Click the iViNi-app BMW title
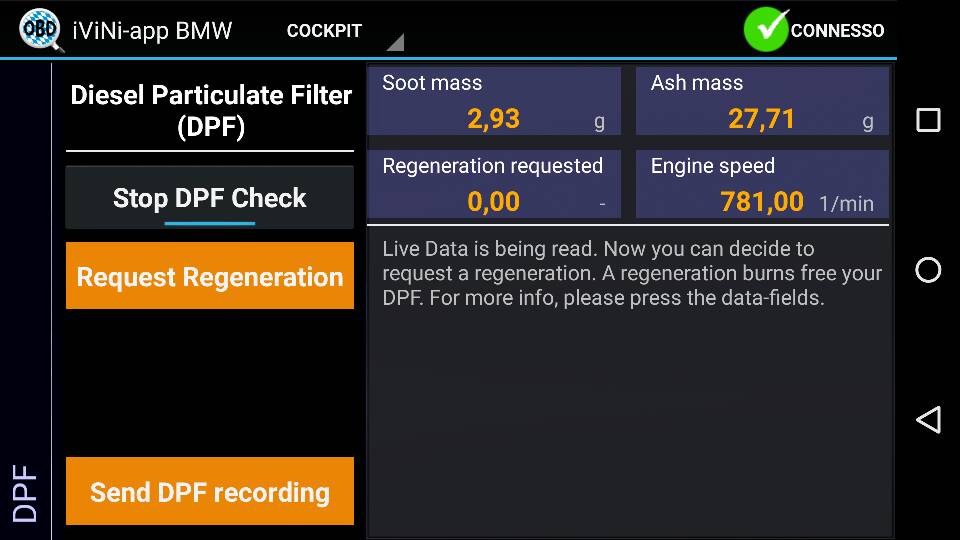 (x=152, y=31)
